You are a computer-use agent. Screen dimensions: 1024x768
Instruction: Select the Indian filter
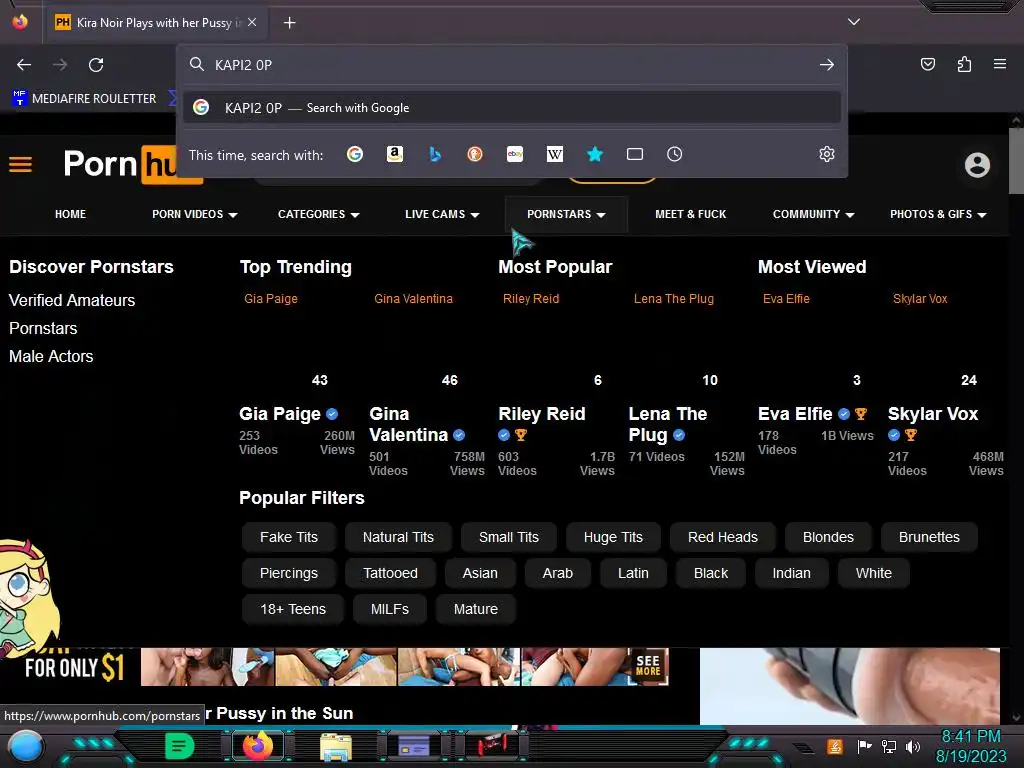(791, 573)
